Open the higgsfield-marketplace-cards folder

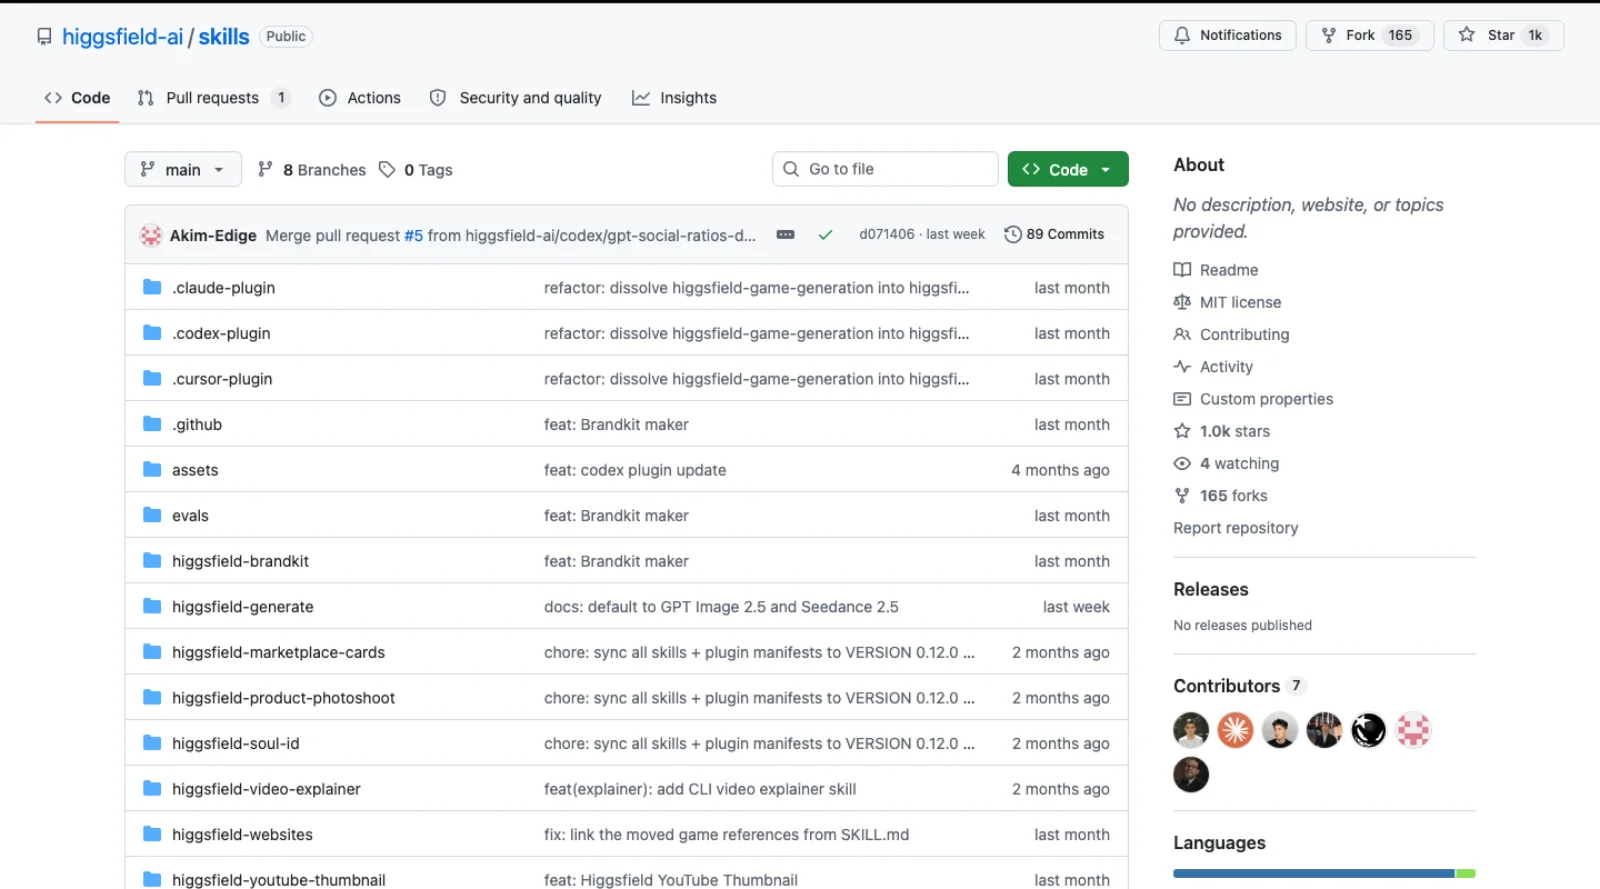pyautogui.click(x=278, y=652)
